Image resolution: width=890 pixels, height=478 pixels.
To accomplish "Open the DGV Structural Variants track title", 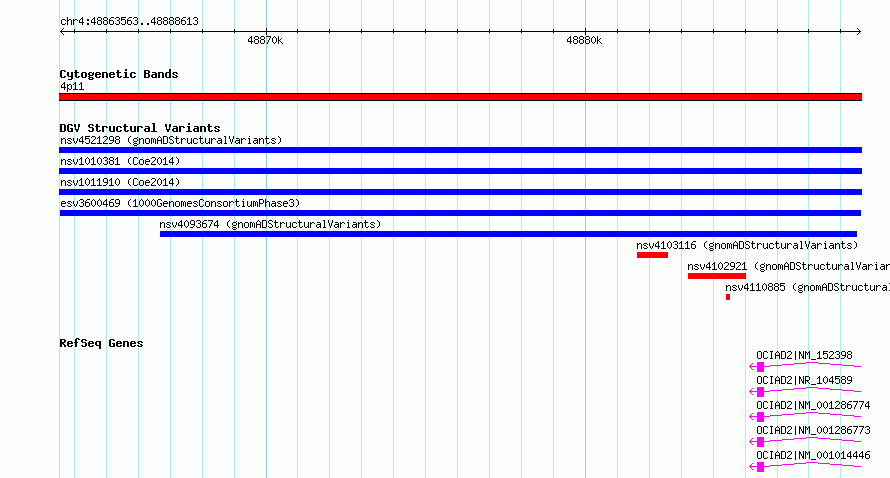I will point(140,128).
